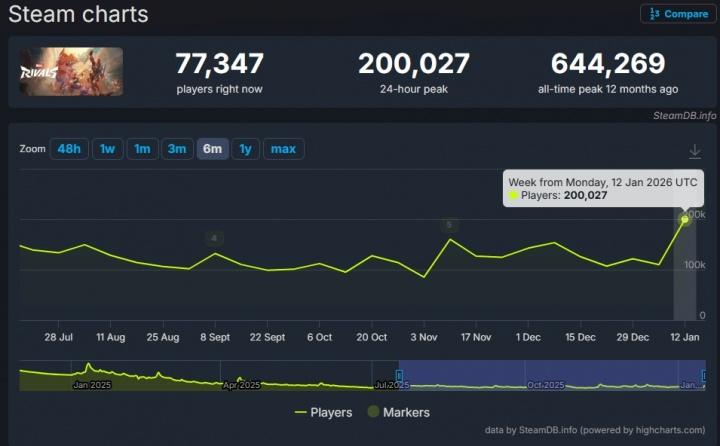
Task: Click the Steam charts heading
Action: click(x=79, y=14)
